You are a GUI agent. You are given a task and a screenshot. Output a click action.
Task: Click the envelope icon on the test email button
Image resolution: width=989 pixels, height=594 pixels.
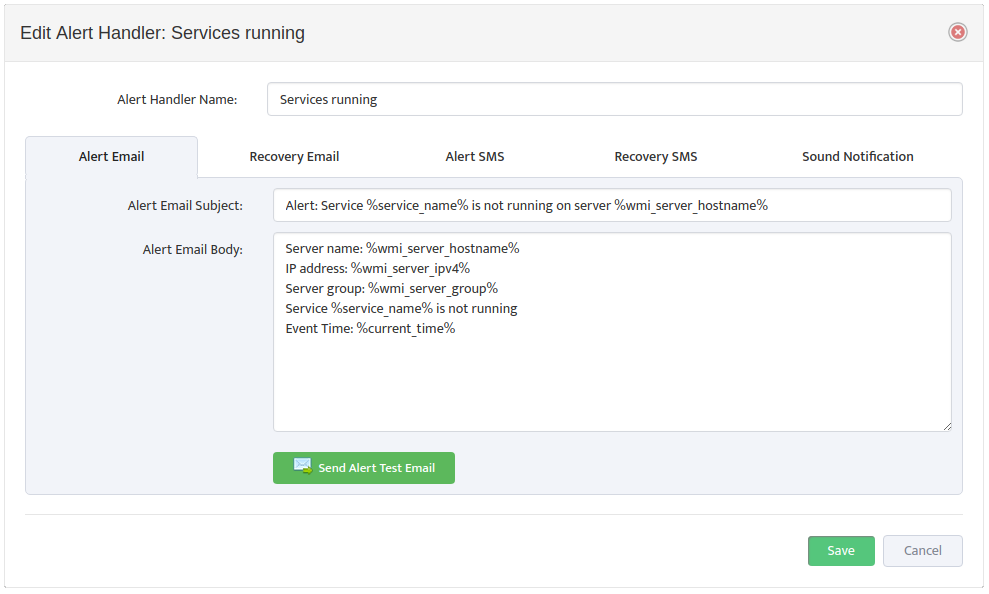click(302, 466)
